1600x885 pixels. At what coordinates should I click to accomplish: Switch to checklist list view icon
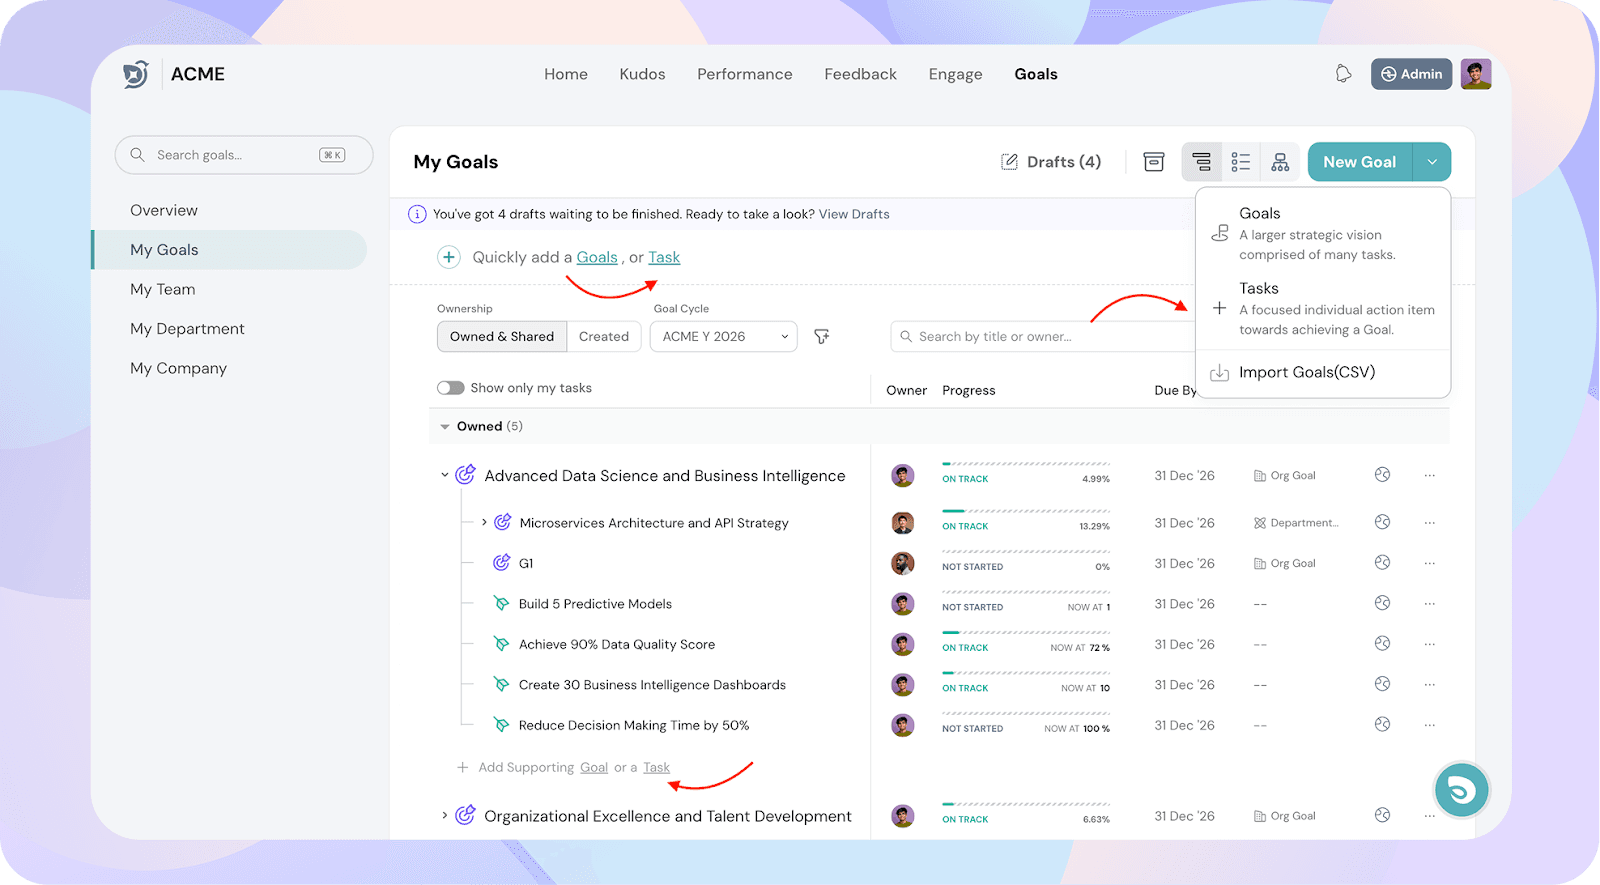point(1241,162)
